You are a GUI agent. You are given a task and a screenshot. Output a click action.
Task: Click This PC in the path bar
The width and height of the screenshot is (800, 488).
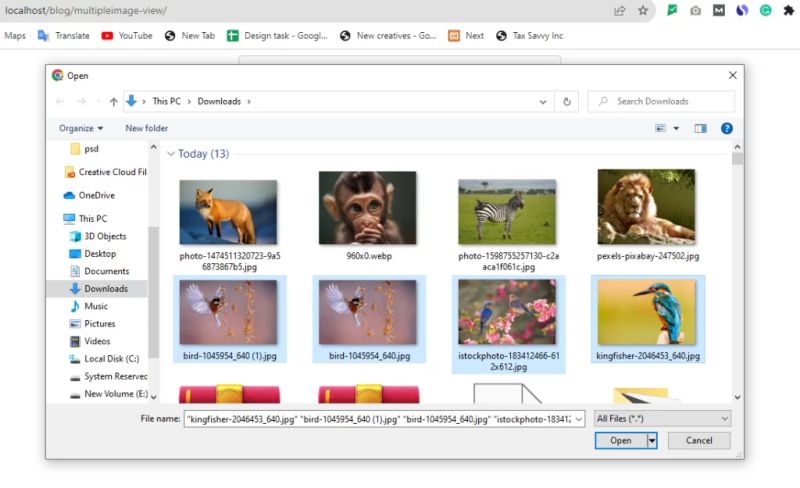[166, 101]
